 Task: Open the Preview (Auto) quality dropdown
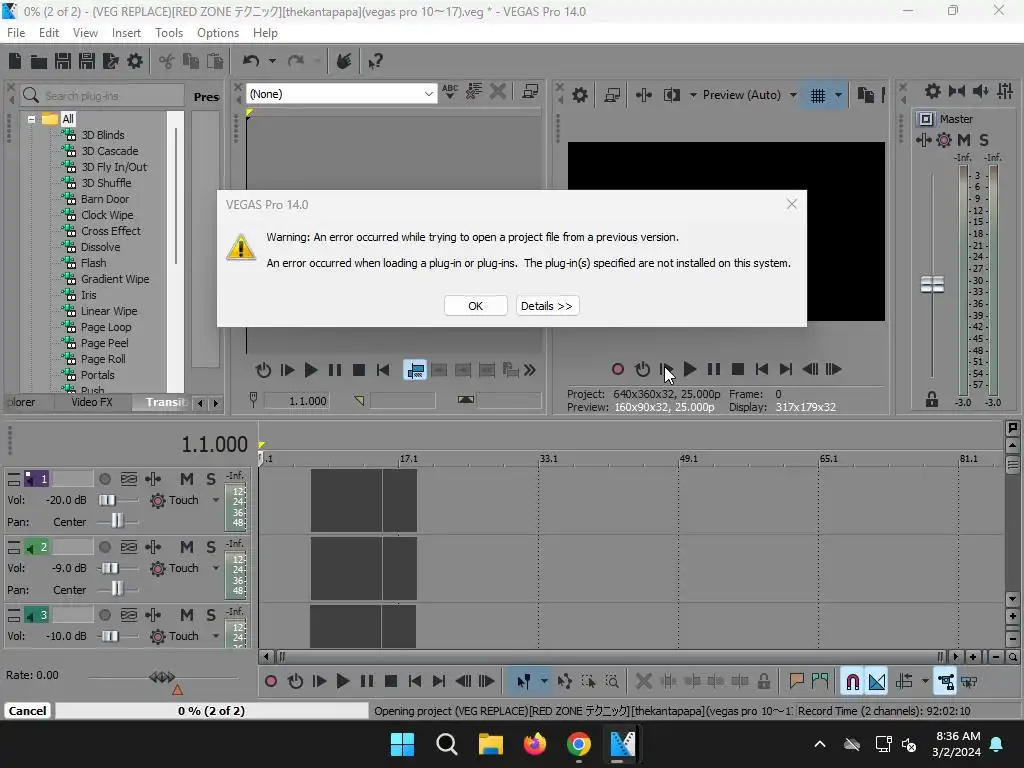click(x=793, y=95)
